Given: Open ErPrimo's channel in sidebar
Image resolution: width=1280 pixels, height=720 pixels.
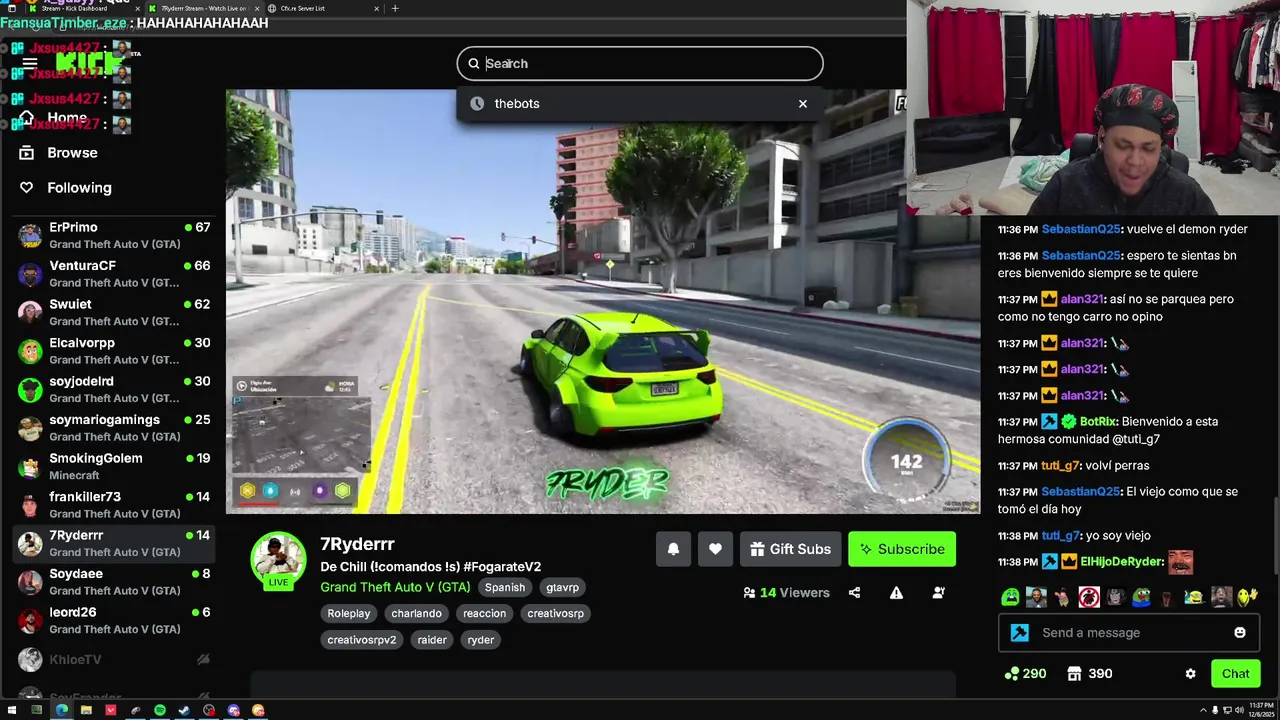Looking at the screenshot, I should click(x=114, y=236).
